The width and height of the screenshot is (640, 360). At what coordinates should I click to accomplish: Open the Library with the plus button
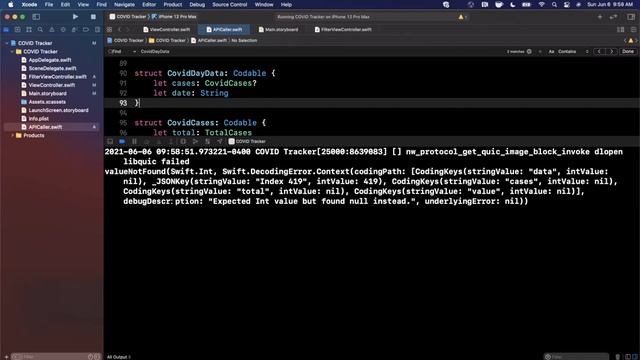[600, 17]
